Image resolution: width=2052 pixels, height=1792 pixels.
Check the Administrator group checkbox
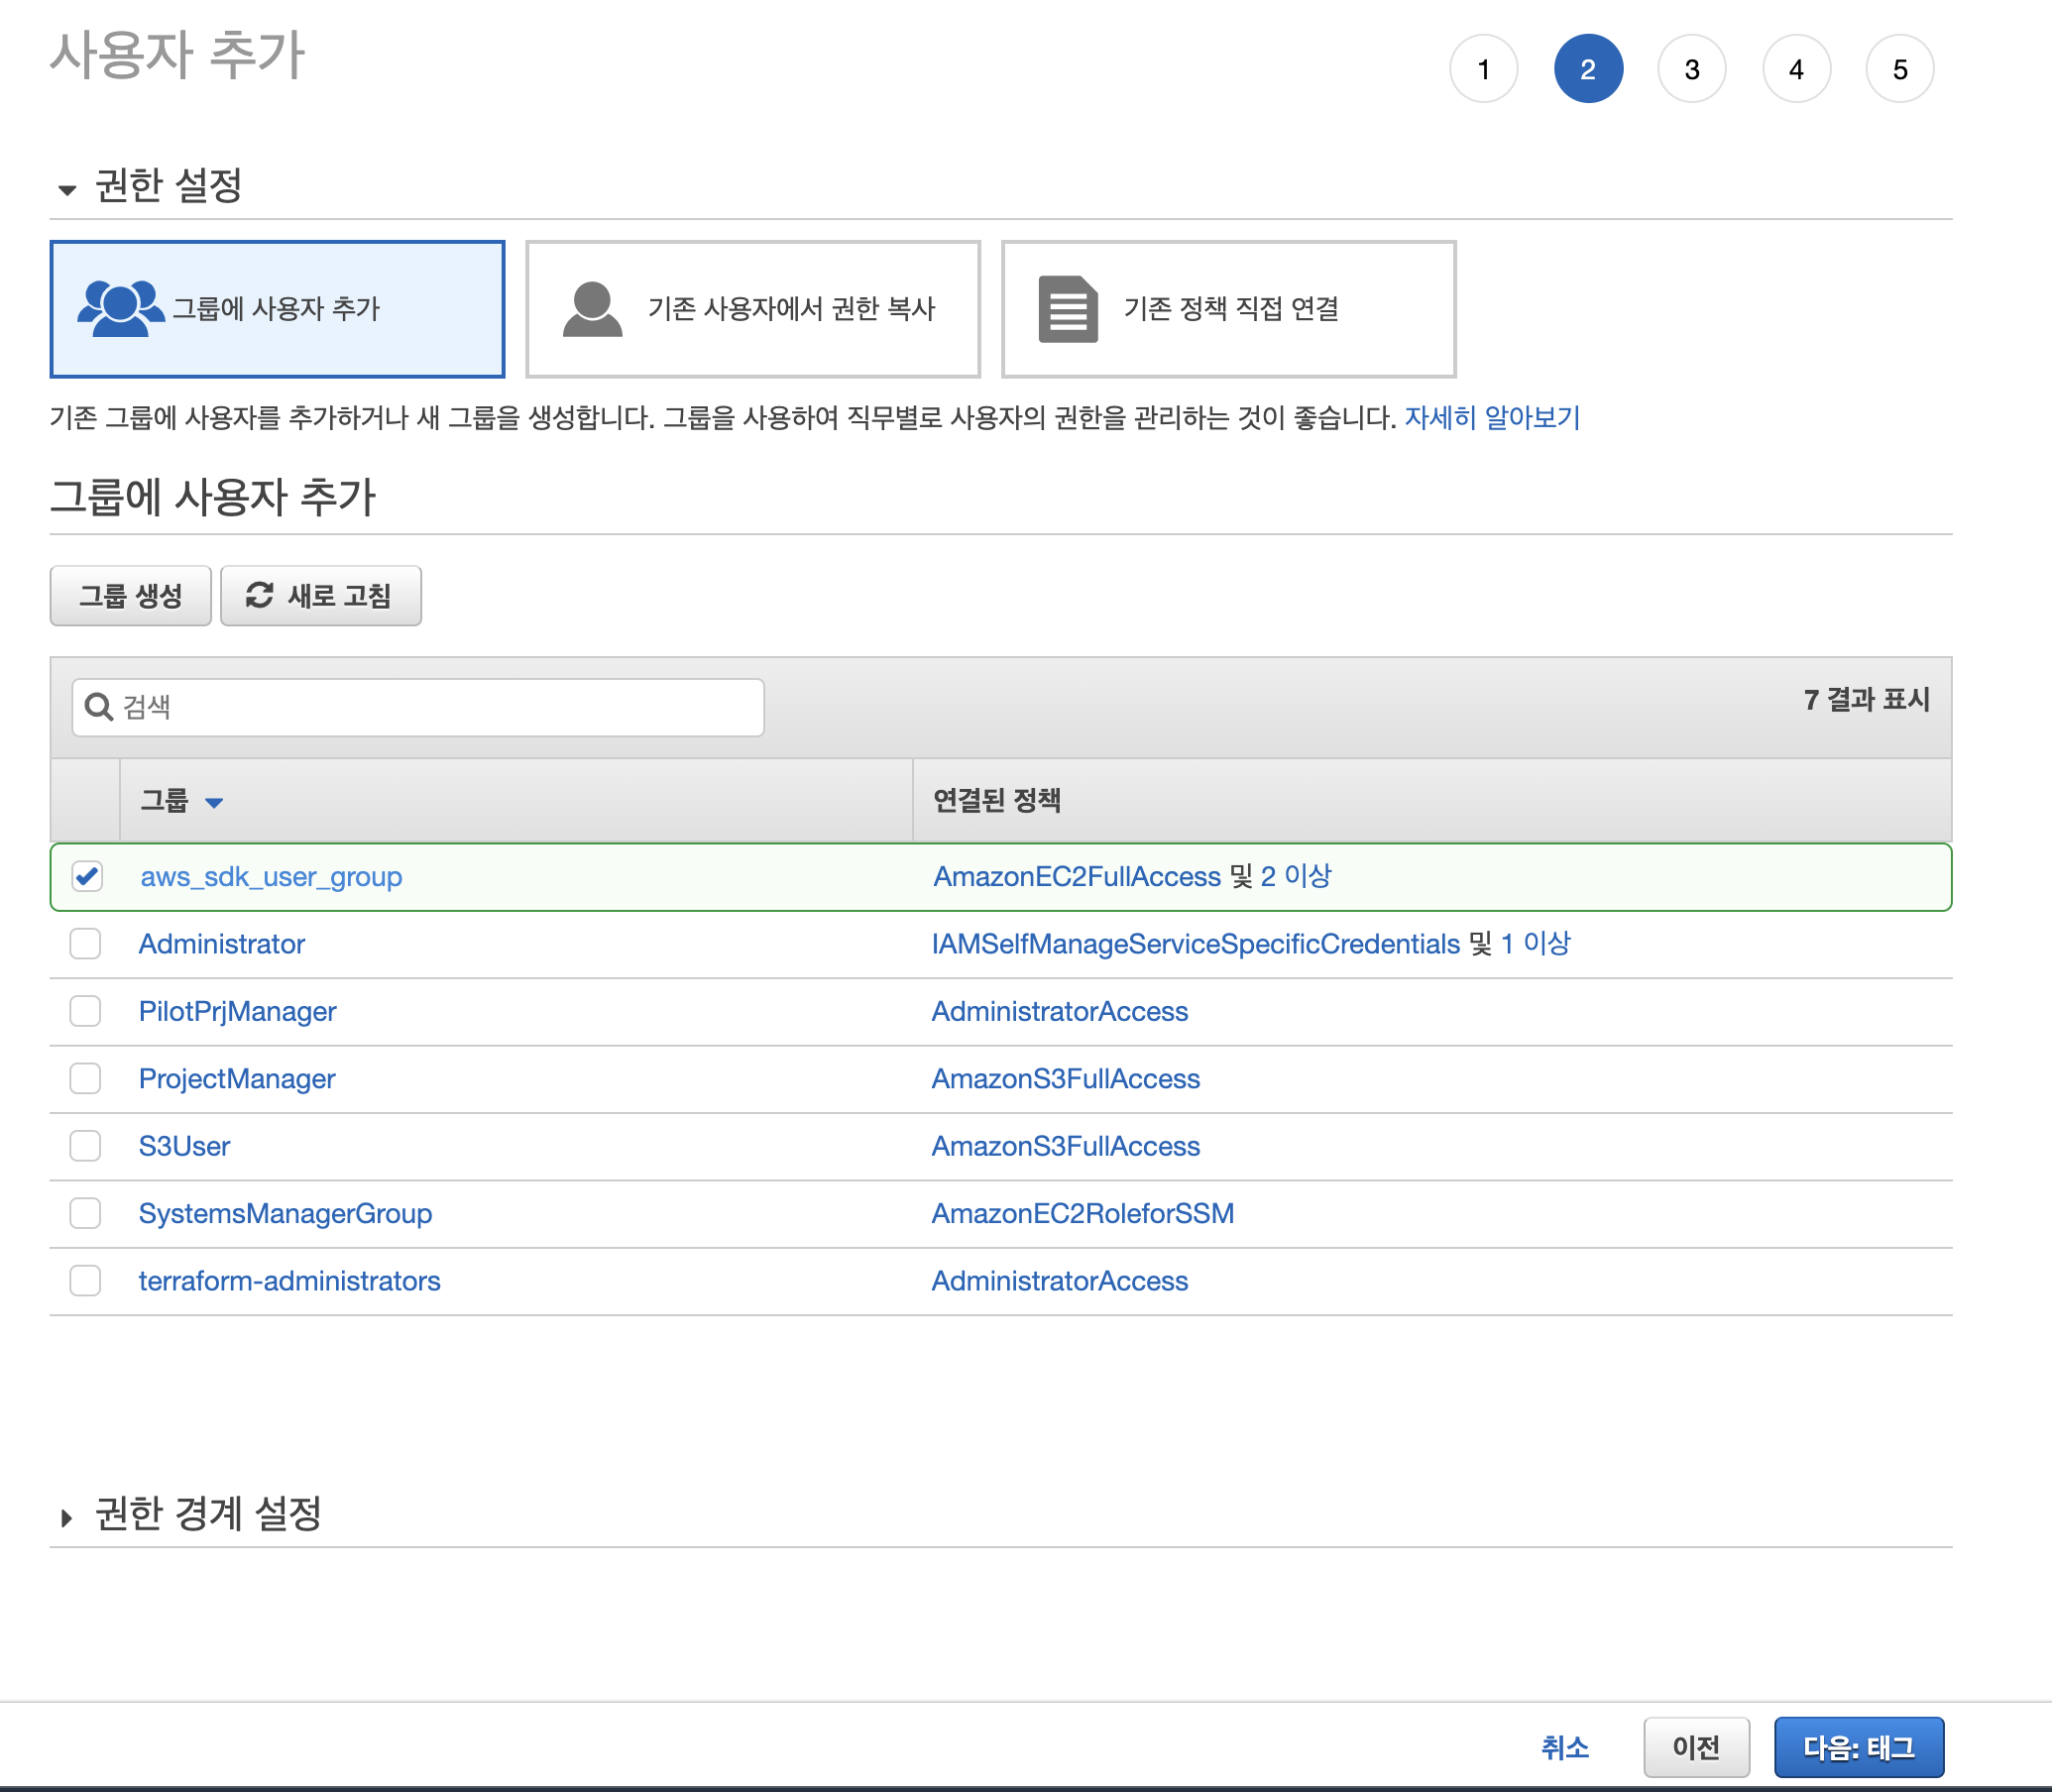point(86,943)
